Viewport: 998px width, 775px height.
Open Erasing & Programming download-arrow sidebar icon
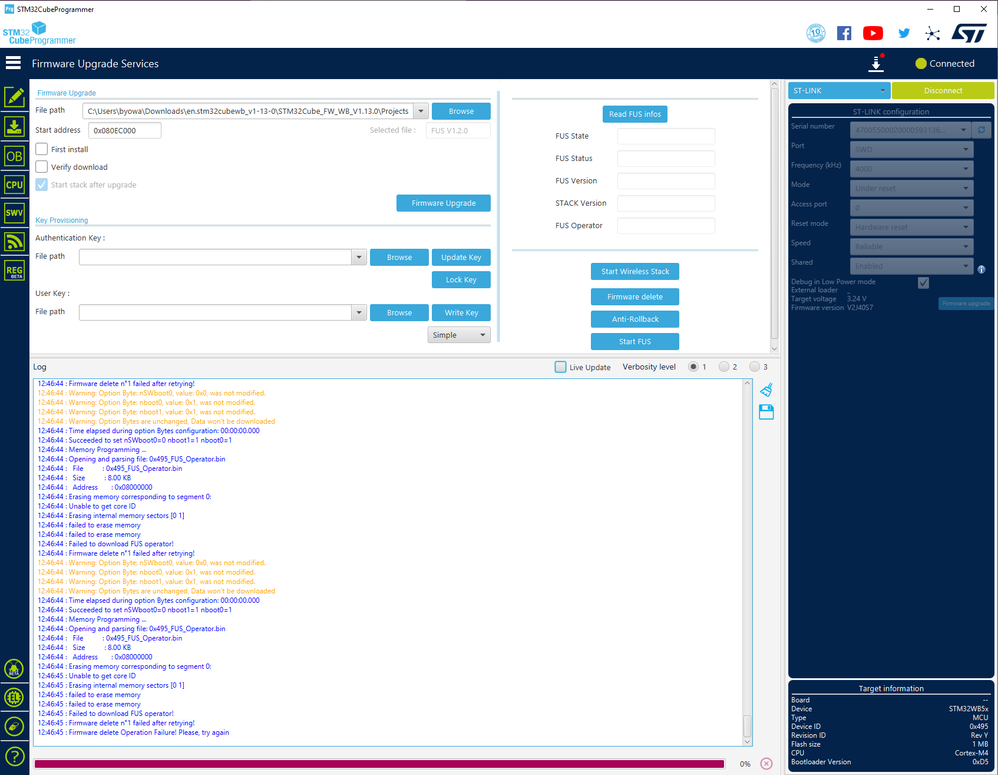tap(14, 126)
